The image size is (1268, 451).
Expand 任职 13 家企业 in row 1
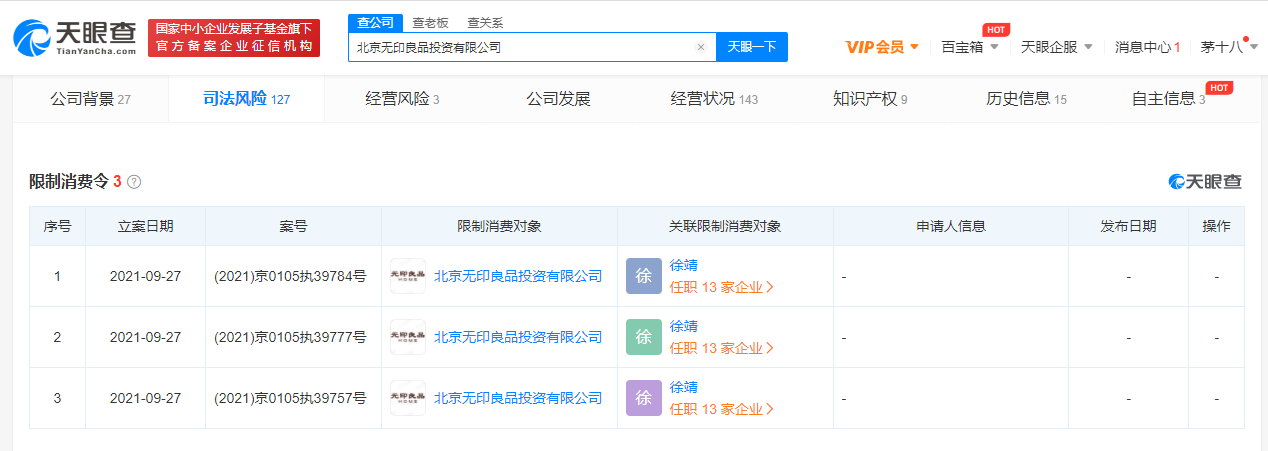point(722,288)
